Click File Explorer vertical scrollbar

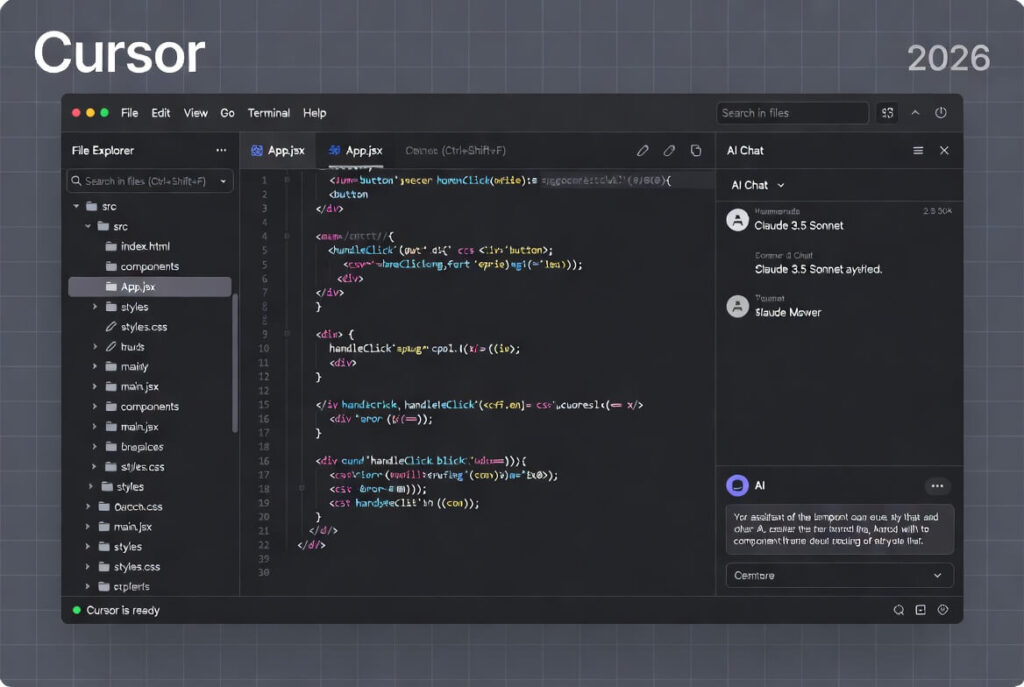click(235, 362)
